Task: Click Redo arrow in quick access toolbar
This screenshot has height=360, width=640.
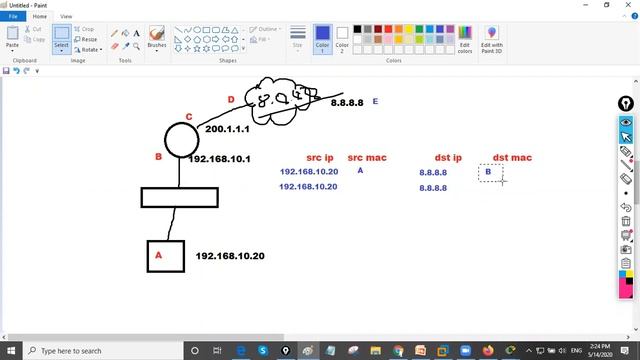Action: (x=27, y=71)
